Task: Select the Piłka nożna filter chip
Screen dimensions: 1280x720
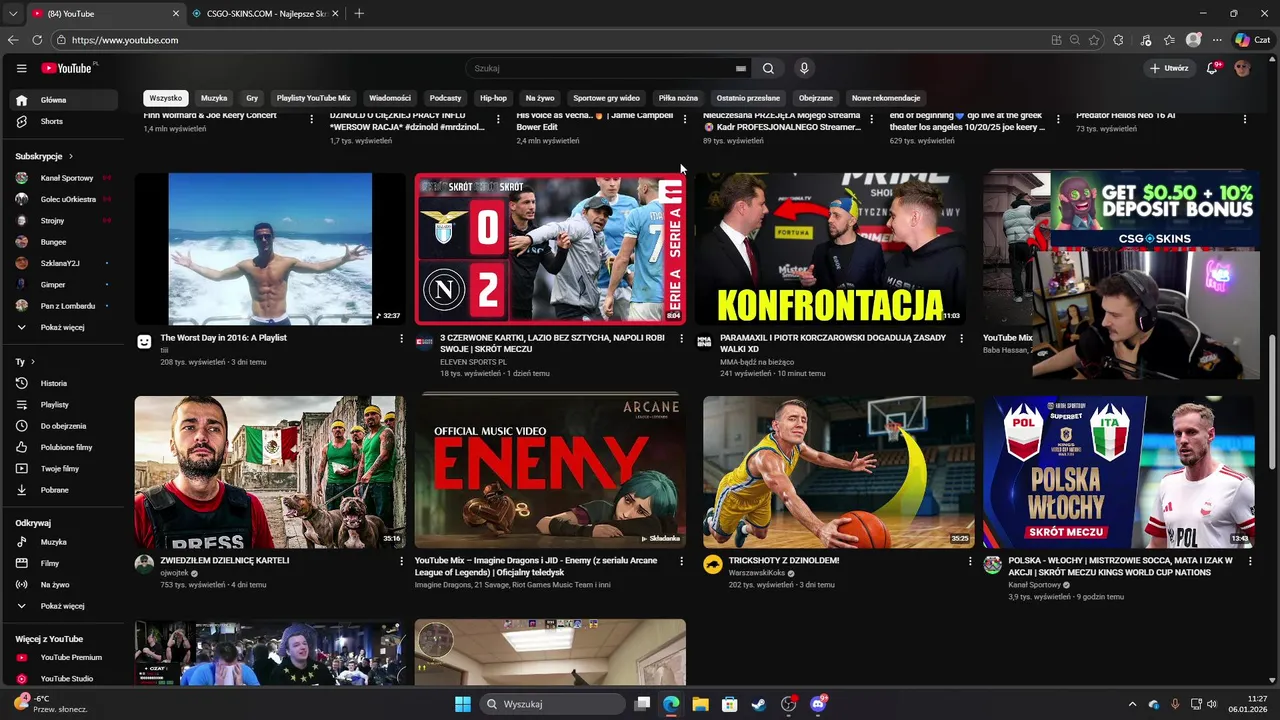Action: coord(678,98)
